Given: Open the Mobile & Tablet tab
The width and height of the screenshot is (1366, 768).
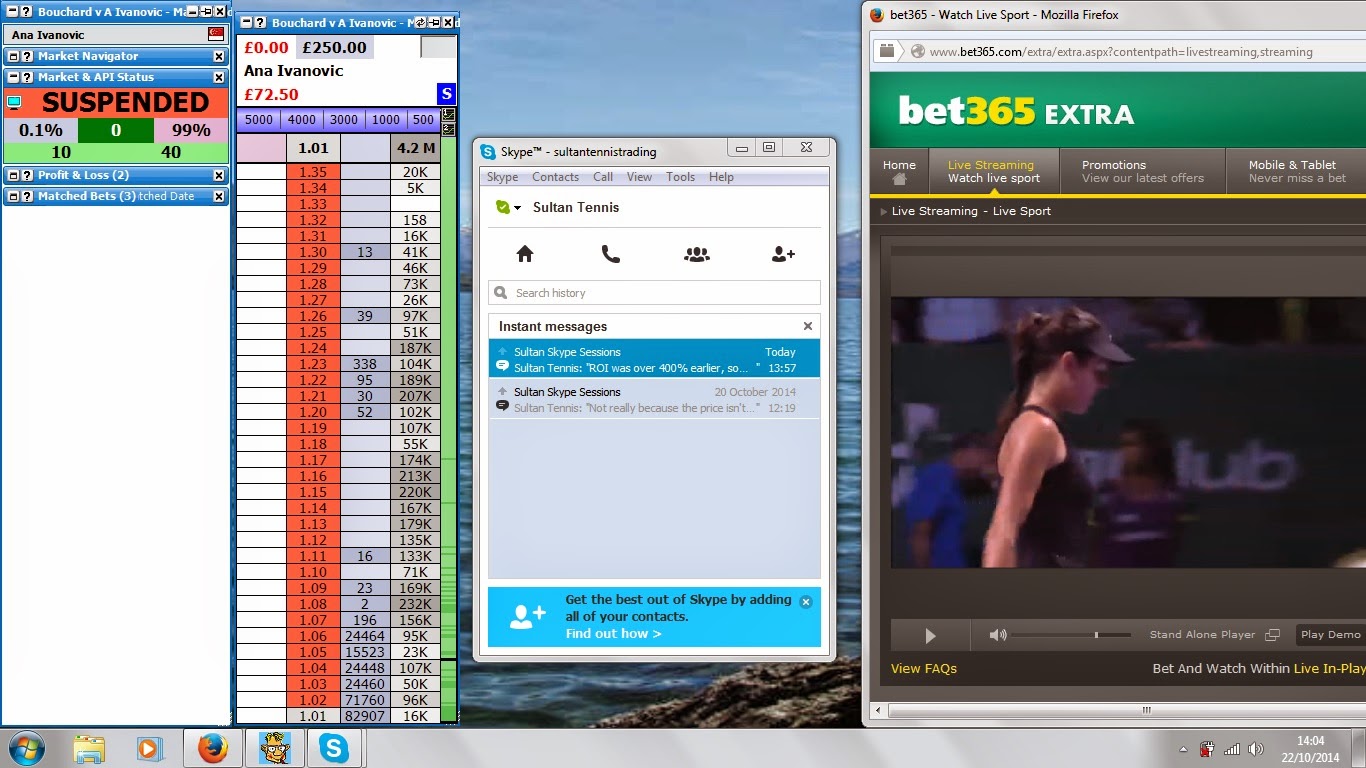Looking at the screenshot, I should [x=1296, y=172].
